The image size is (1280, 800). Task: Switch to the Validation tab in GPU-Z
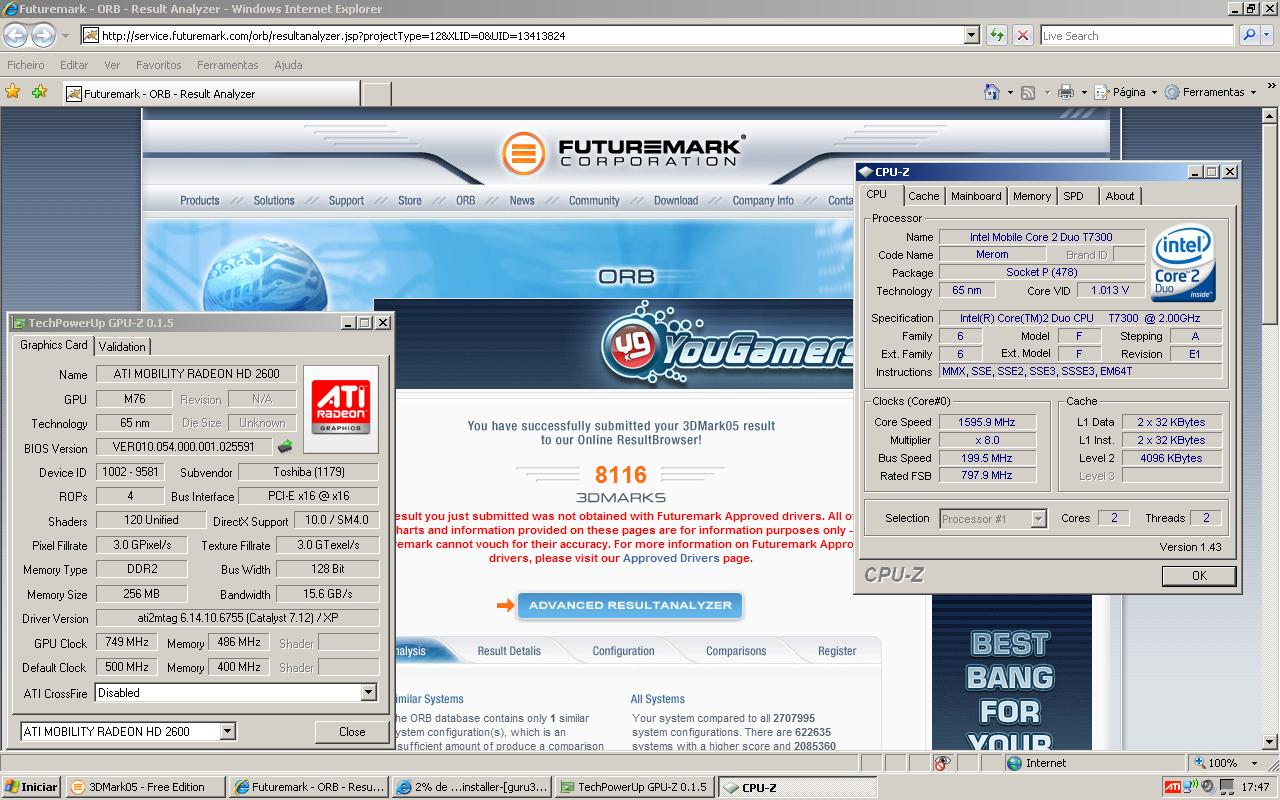tap(122, 346)
